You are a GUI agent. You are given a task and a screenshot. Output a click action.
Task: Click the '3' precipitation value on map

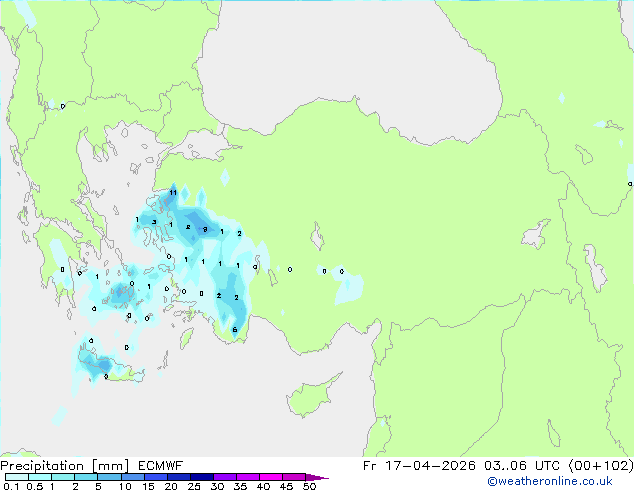click(x=154, y=222)
